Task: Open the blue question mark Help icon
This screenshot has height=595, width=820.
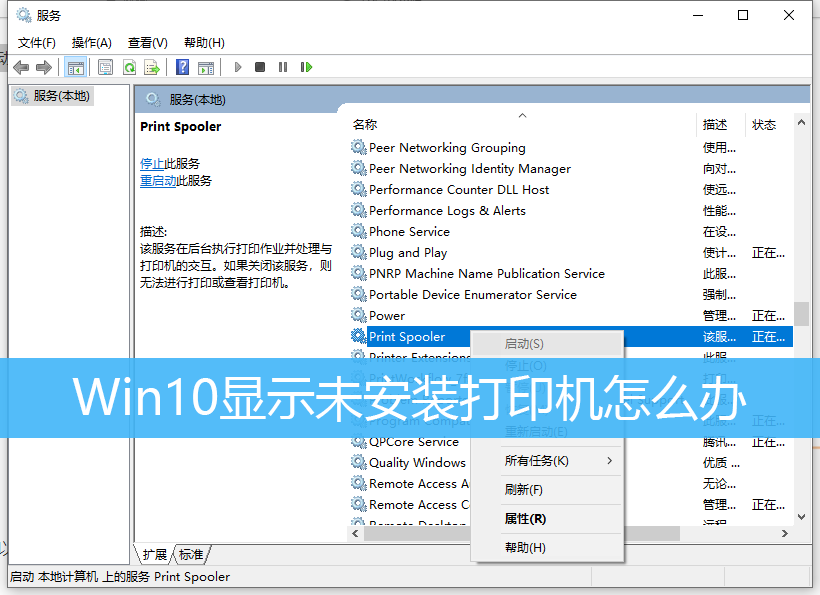Action: coord(182,67)
